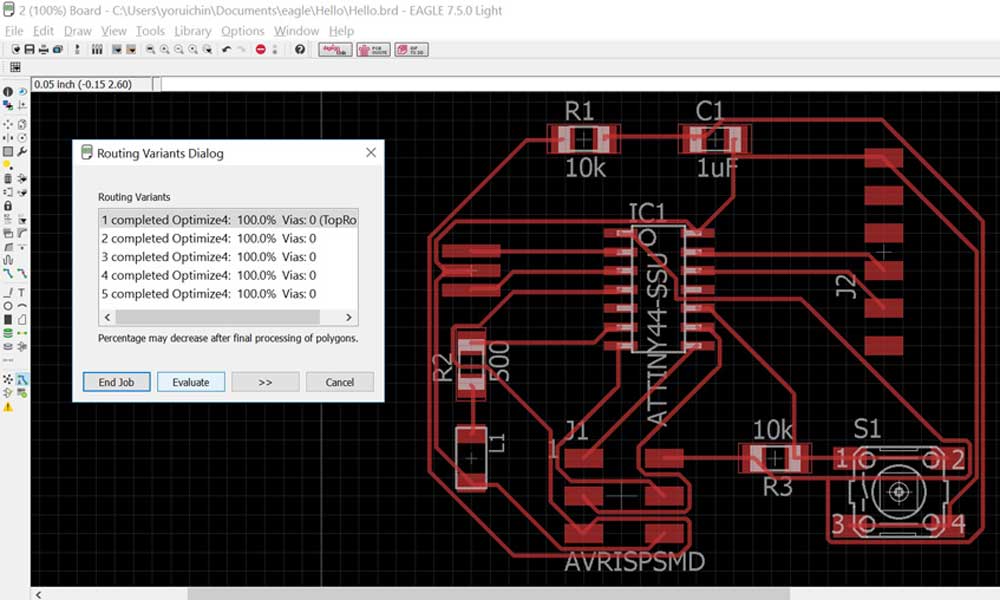Click the Grid icon below the toolbar

15,67
